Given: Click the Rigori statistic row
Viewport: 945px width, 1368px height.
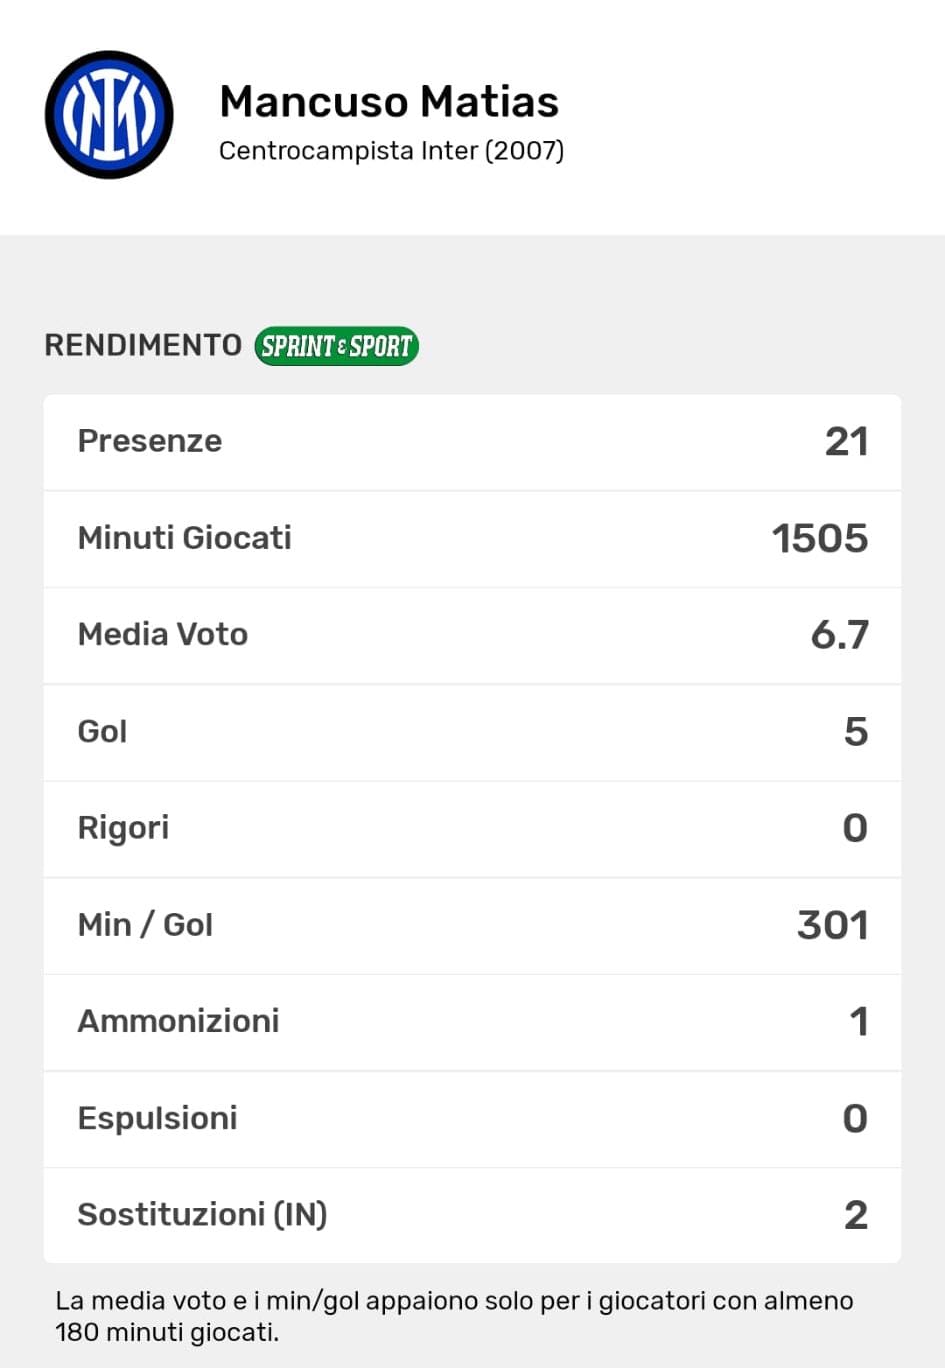Looking at the screenshot, I should [472, 828].
